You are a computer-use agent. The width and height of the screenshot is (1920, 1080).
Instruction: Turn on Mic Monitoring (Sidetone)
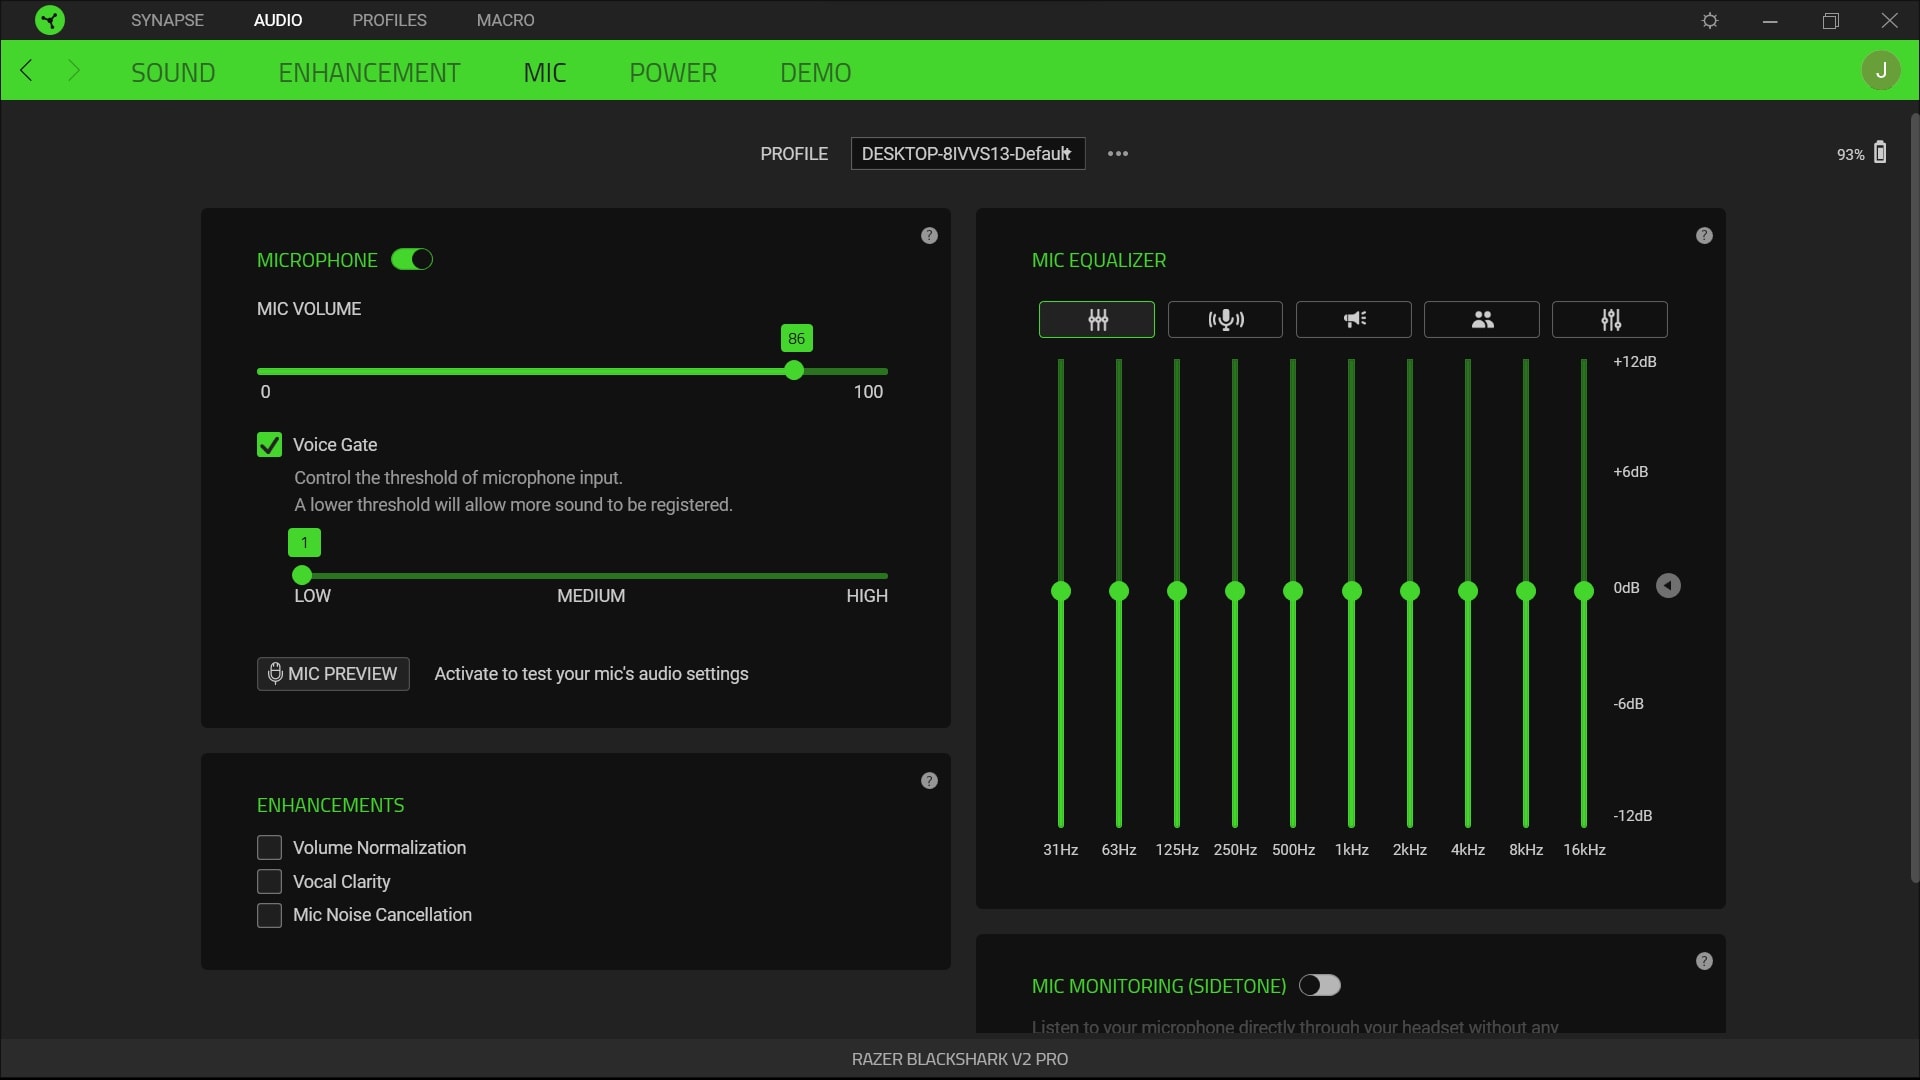tap(1320, 986)
